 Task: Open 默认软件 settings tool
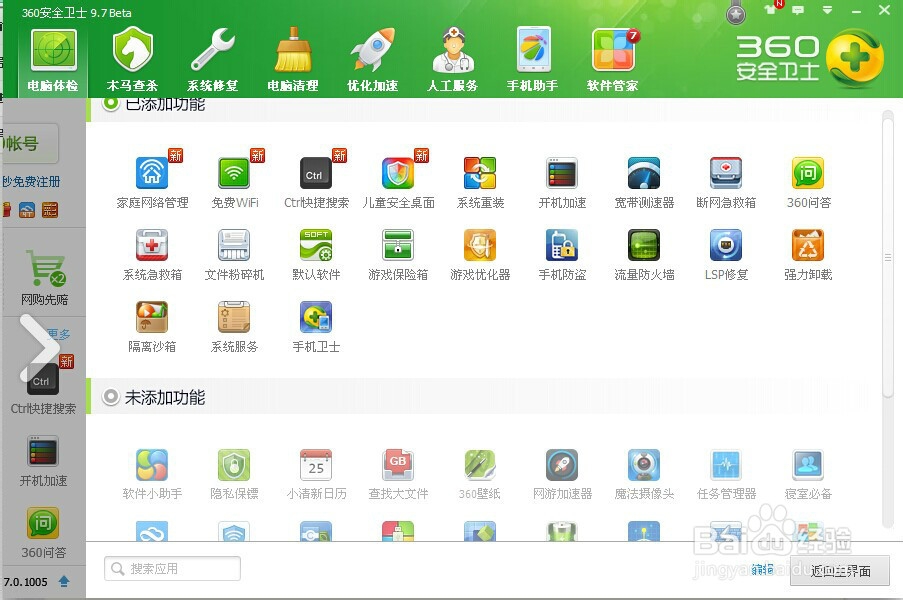click(316, 255)
